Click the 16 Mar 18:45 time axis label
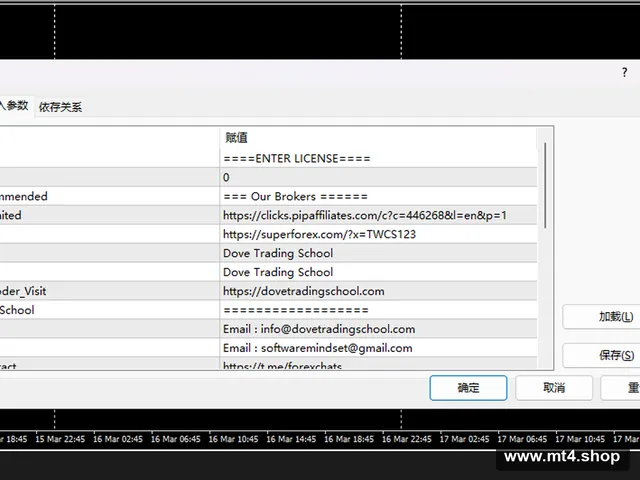The width and height of the screenshot is (640, 480). point(349,439)
